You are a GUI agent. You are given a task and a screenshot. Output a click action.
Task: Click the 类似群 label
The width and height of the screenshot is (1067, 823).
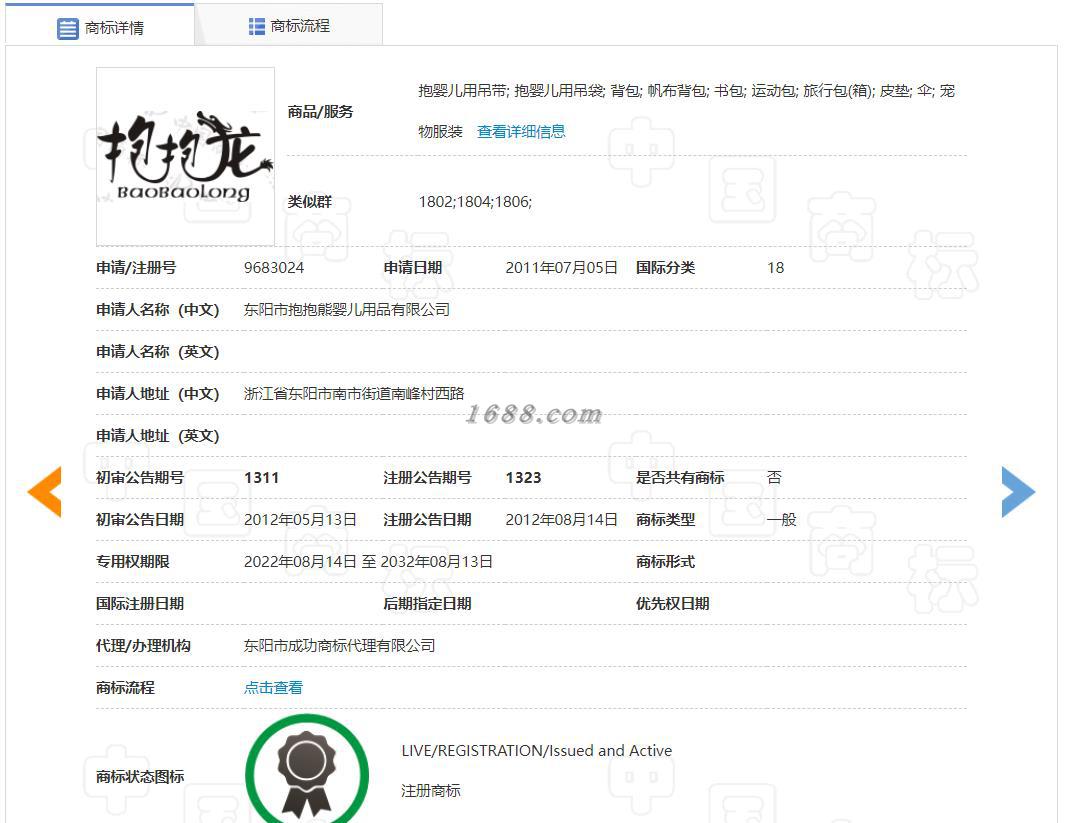click(x=310, y=201)
